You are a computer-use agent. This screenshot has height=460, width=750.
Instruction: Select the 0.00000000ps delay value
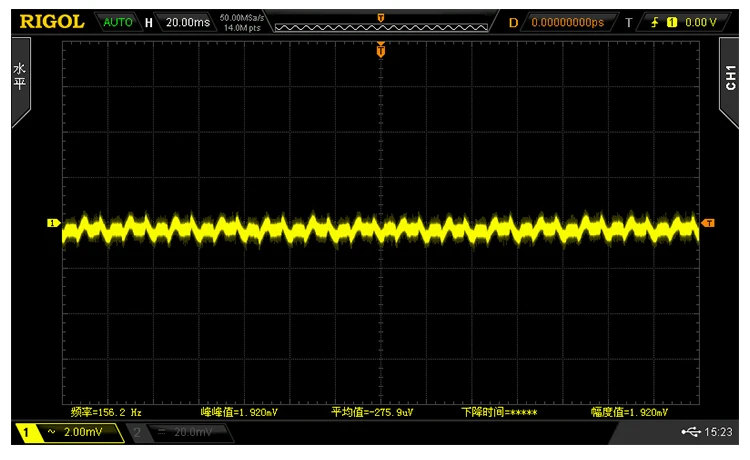click(x=568, y=22)
